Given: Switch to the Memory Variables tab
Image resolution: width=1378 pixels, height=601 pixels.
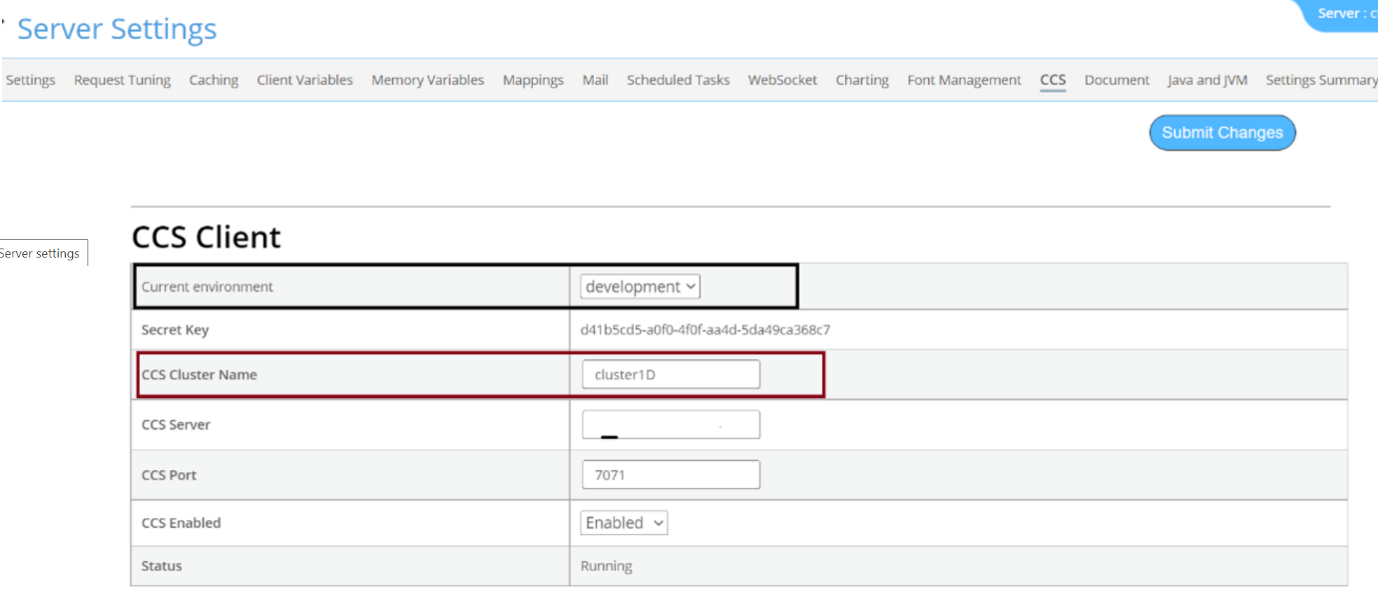Looking at the screenshot, I should pyautogui.click(x=427, y=80).
